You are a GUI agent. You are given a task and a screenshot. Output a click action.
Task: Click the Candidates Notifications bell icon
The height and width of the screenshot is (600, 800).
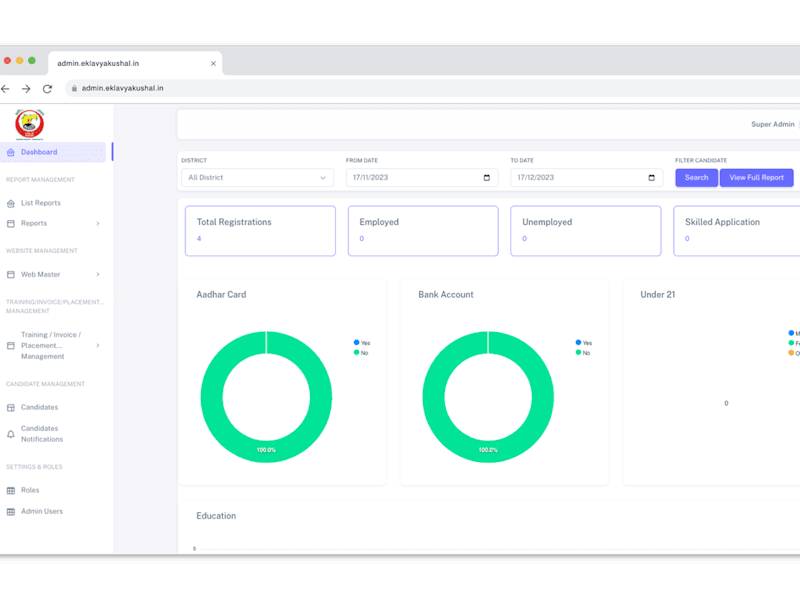11,434
